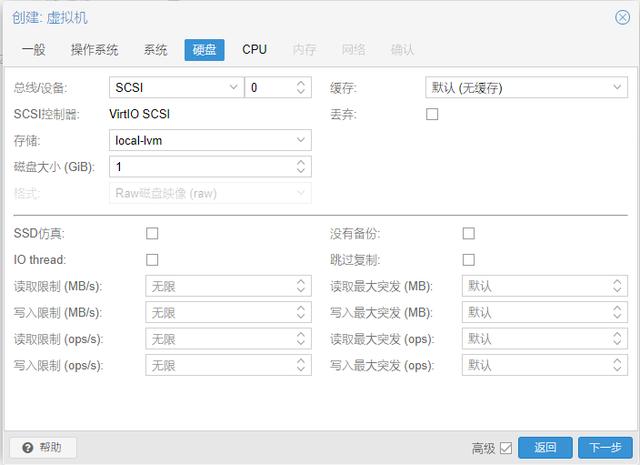Open the 确认 tab
This screenshot has height=465, width=640.
[402, 50]
